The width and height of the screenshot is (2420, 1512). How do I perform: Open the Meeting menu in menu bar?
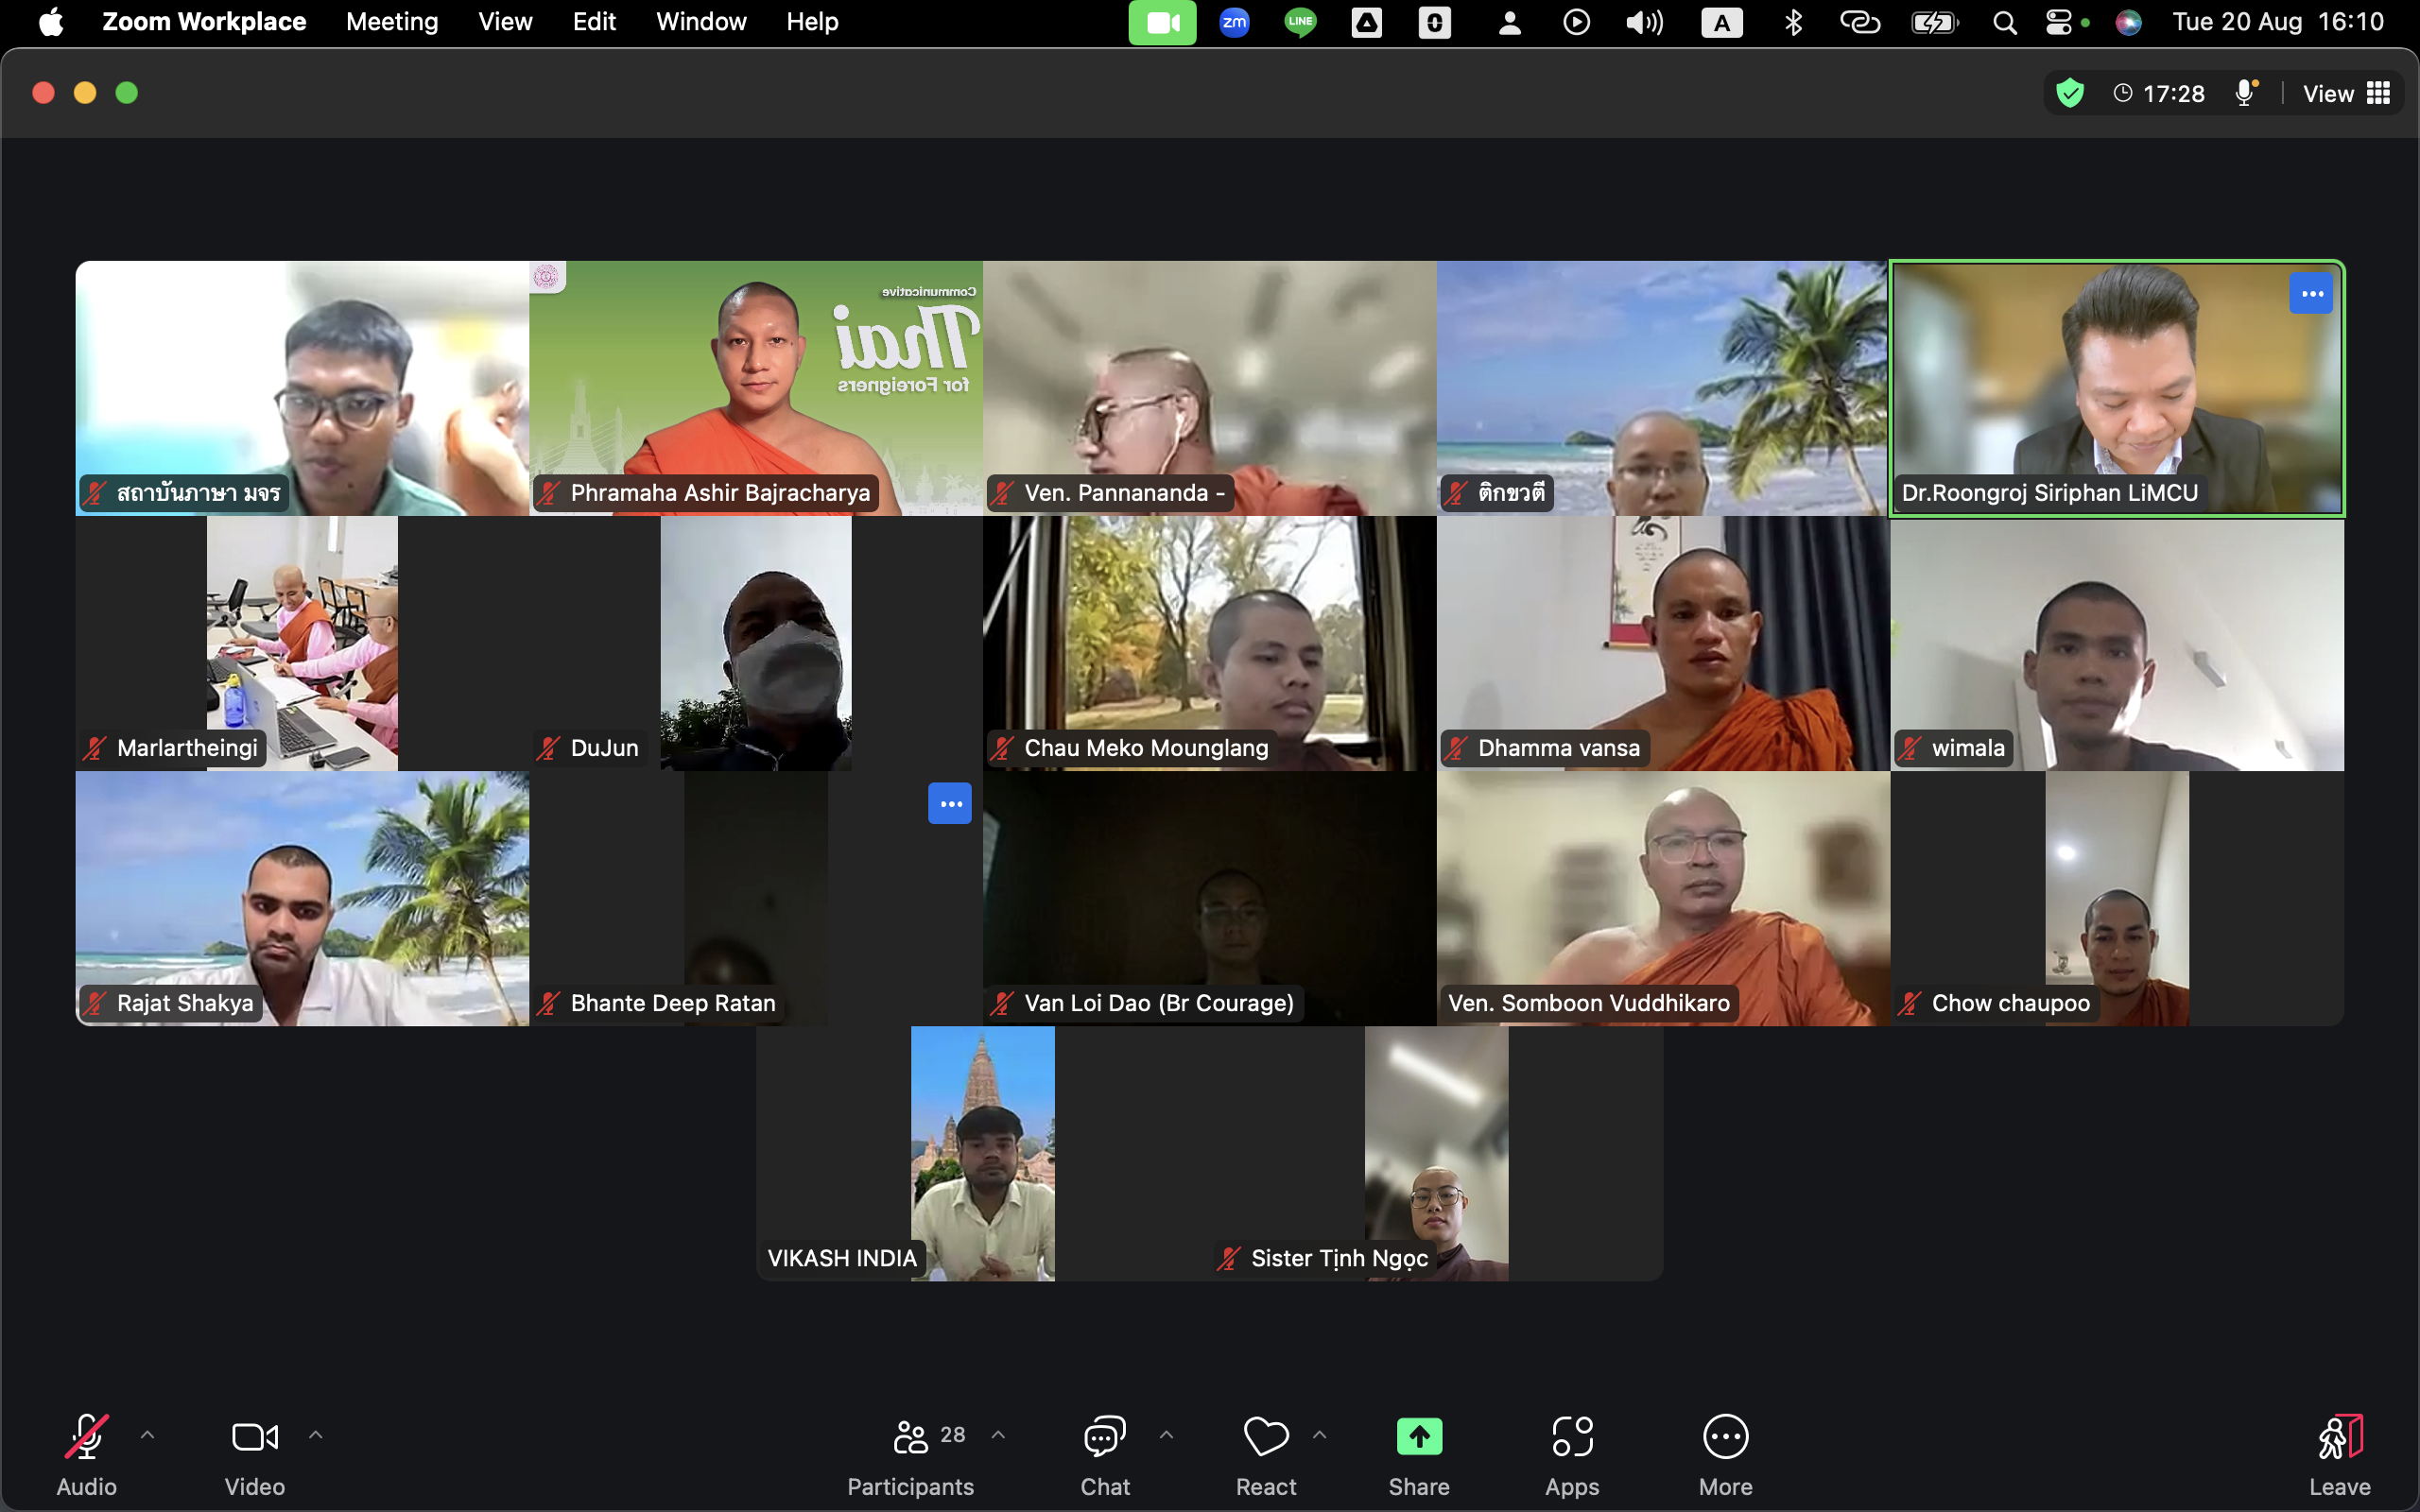[392, 22]
